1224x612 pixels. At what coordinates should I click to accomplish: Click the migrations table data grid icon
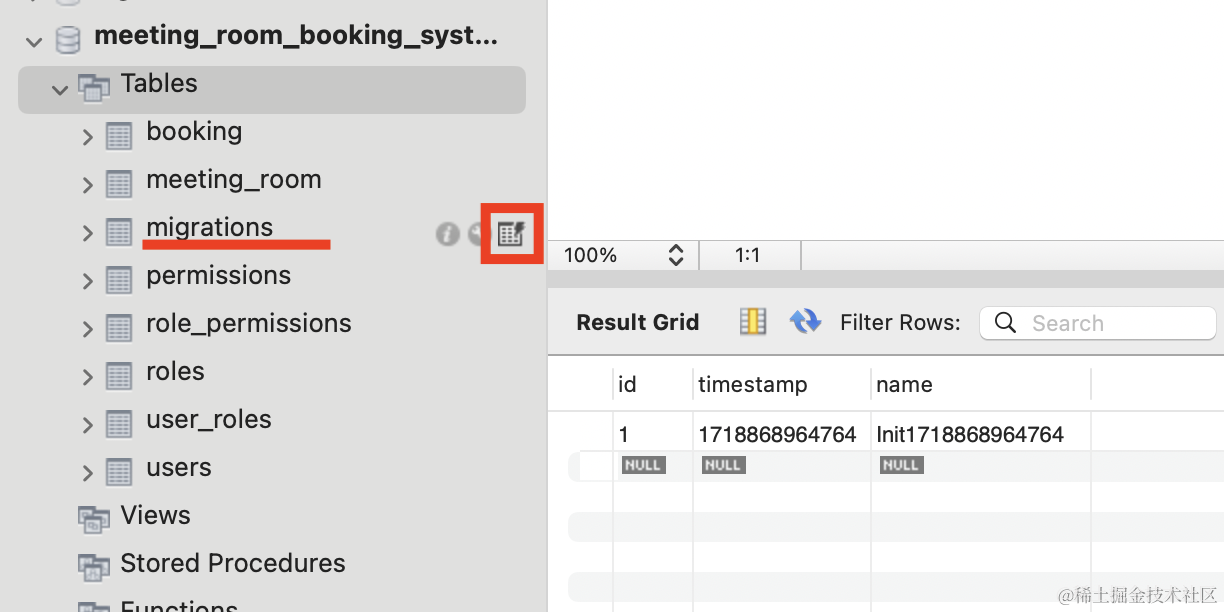tap(511, 234)
